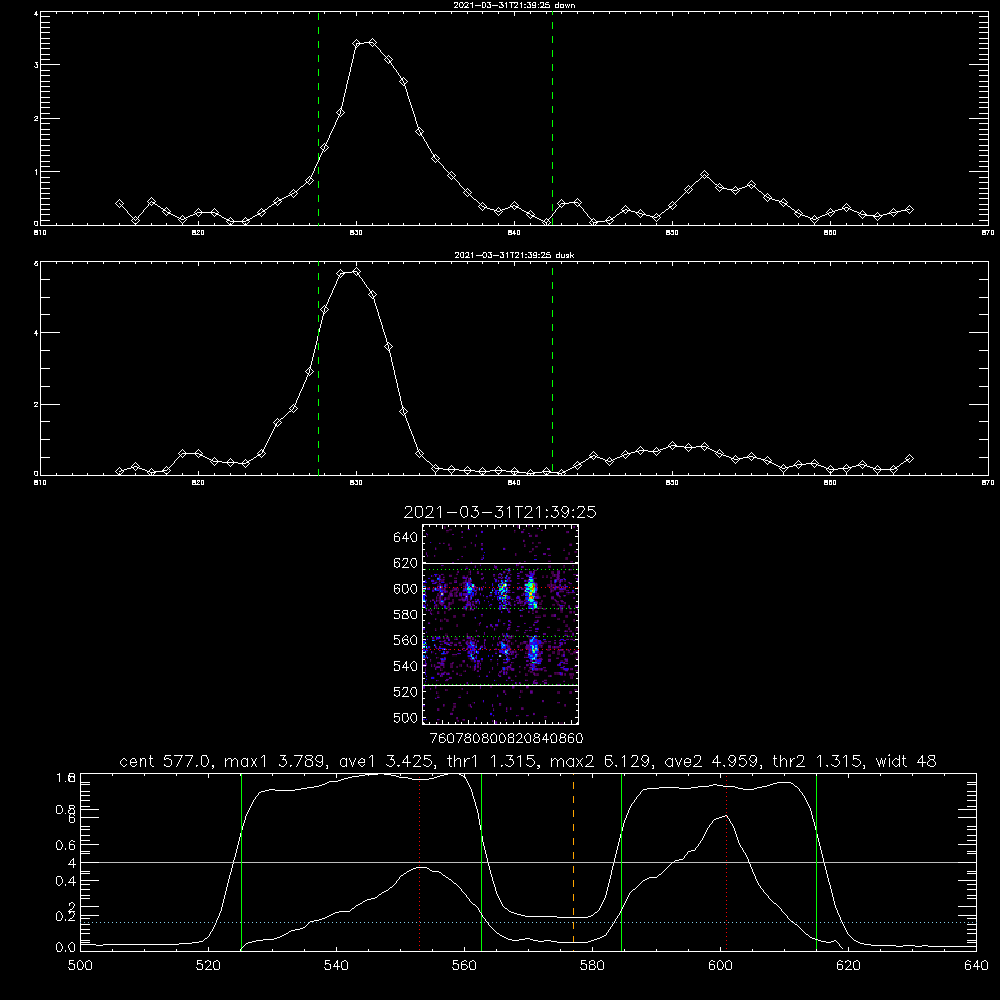Click the bottom plot y-axis label 0.0
Image resolution: width=1000 pixels, height=1000 pixels.
66,948
